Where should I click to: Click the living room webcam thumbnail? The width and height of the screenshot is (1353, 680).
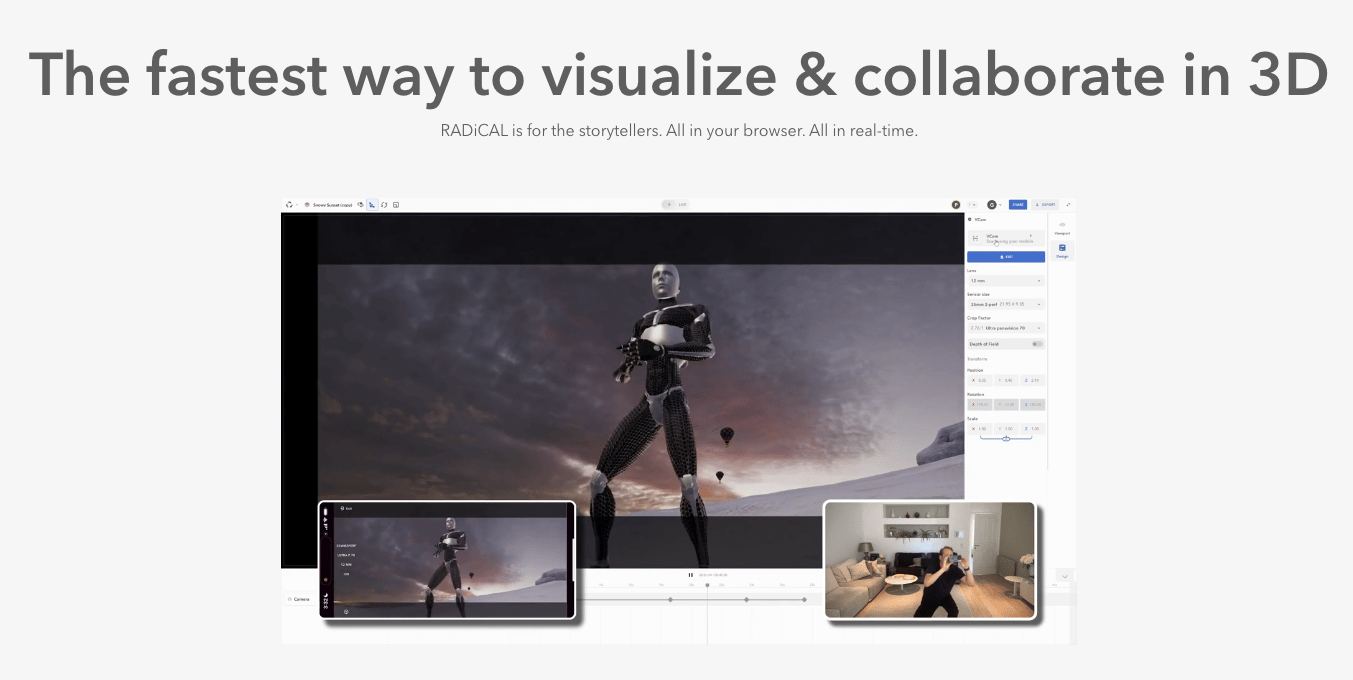929,560
